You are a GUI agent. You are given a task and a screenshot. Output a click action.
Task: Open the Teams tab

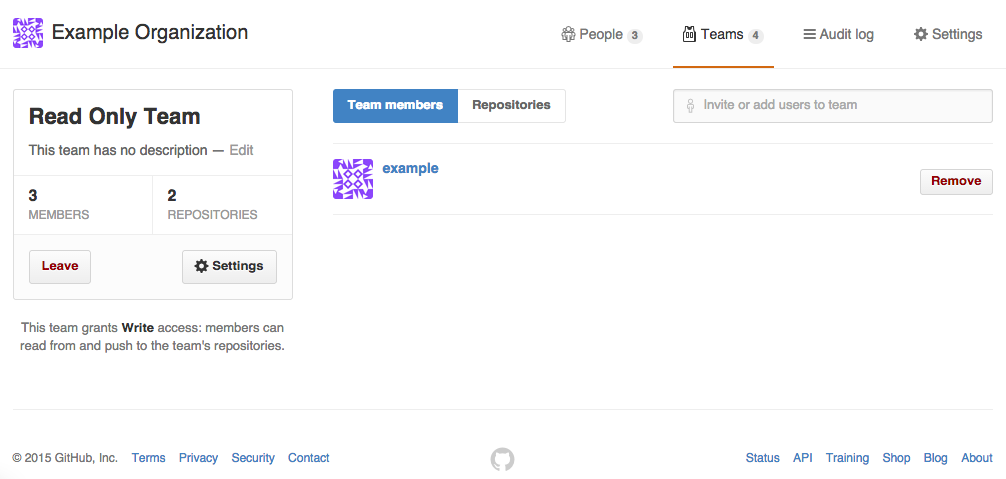(x=722, y=35)
